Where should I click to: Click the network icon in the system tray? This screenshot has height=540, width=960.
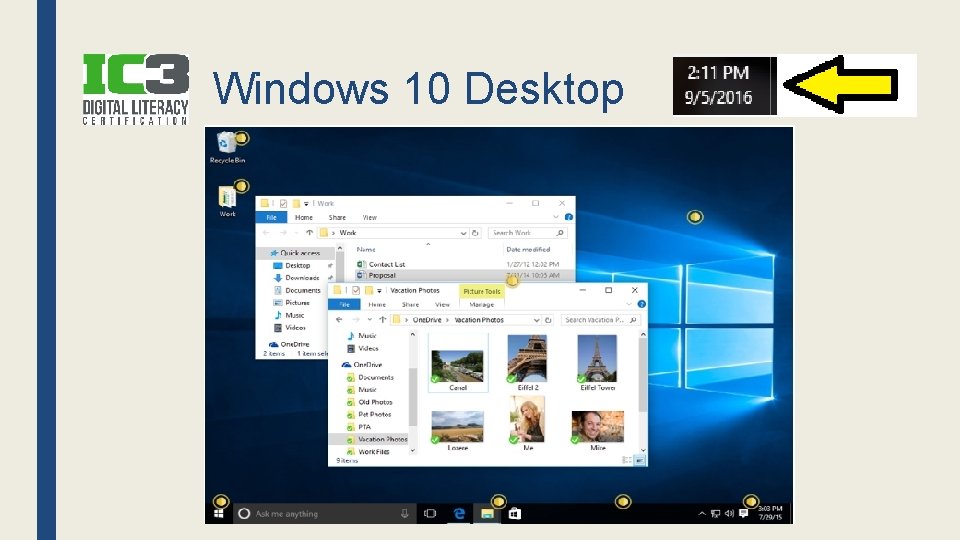[715, 514]
